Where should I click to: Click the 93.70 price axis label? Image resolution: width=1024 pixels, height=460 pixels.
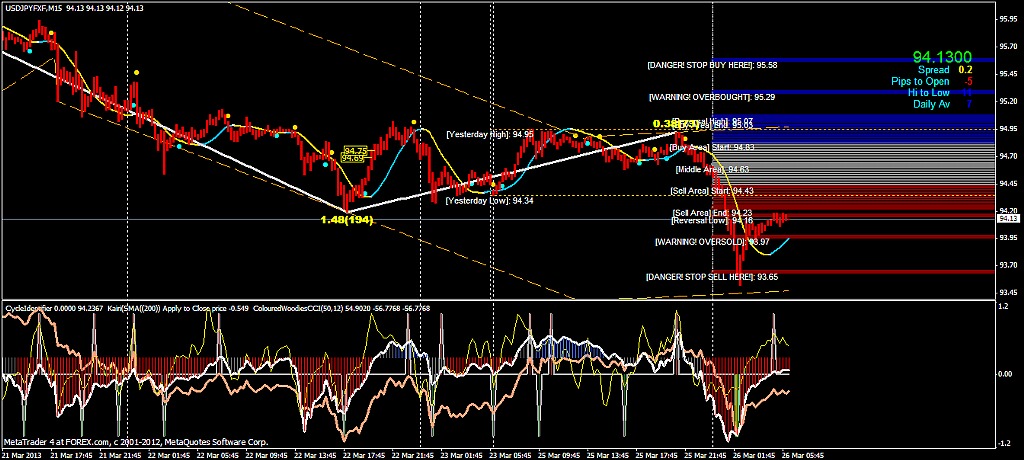(1009, 265)
